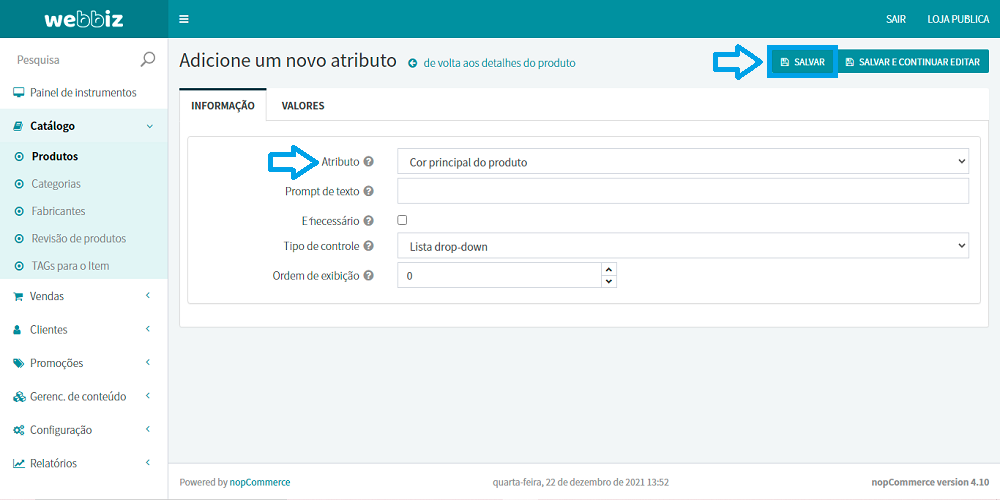This screenshot has height=500, width=1000.
Task: Click help icon beside Ordem de exibição
Action: point(369,276)
